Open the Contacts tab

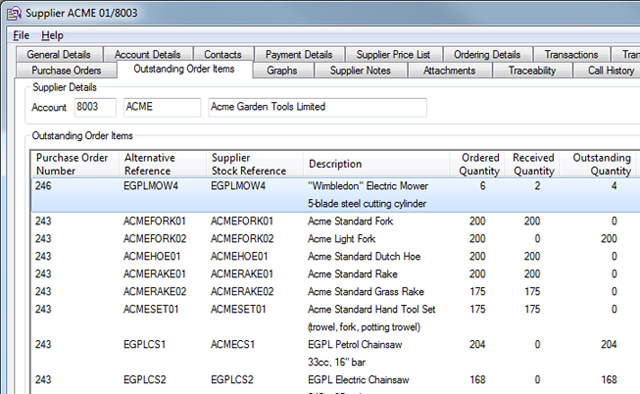coord(223,54)
